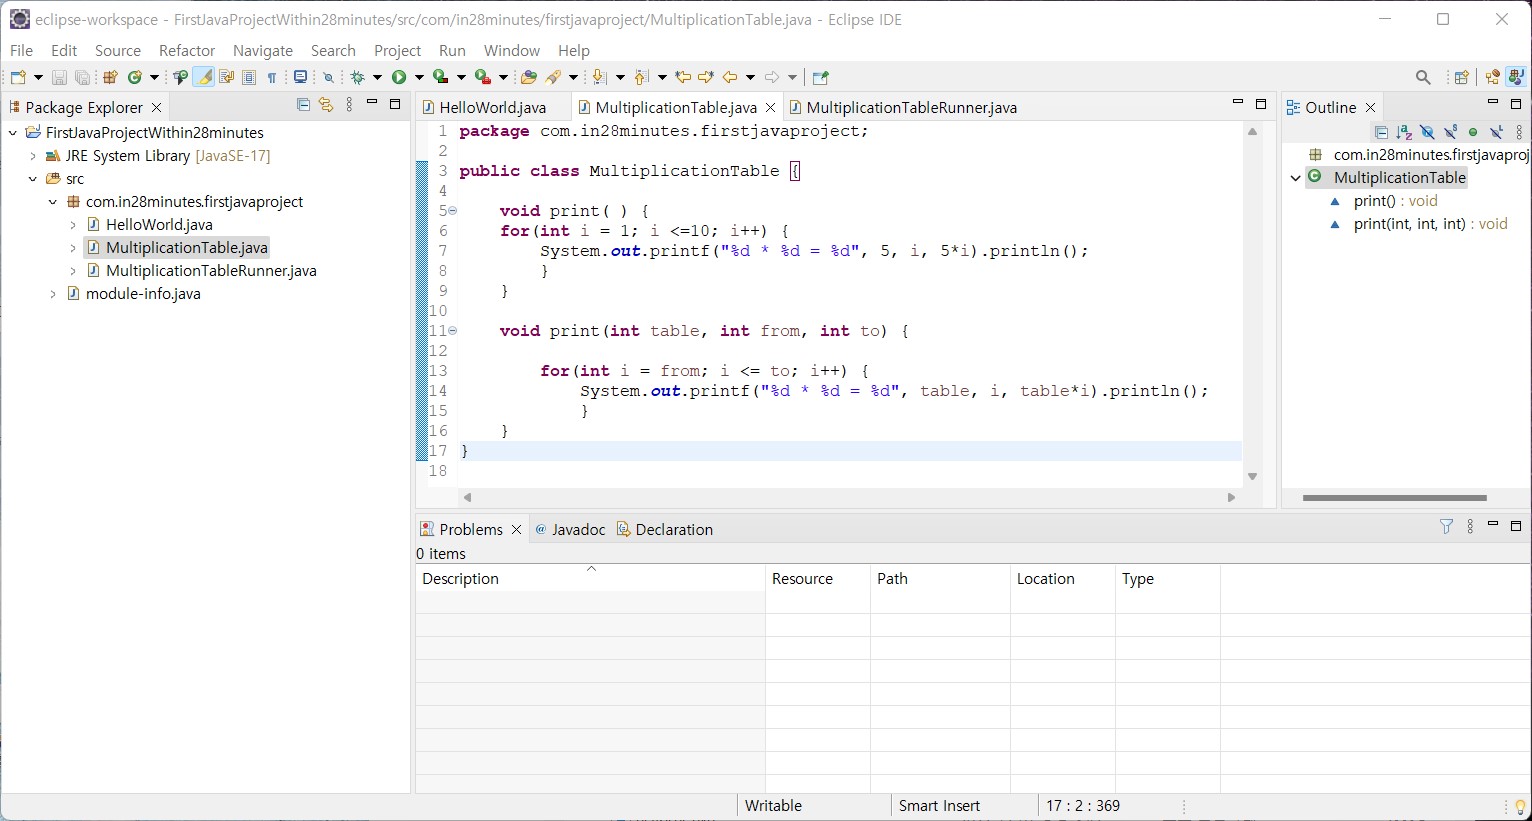Viewport: 1532px width, 821px height.
Task: Fold the method at line 11
Action: click(452, 331)
